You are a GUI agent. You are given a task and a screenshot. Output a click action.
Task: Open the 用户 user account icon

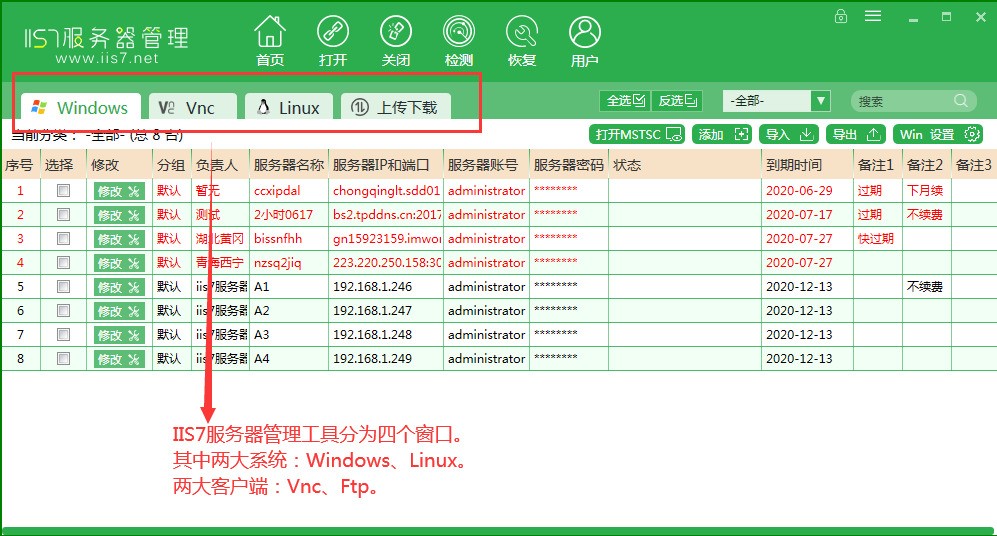tap(585, 33)
